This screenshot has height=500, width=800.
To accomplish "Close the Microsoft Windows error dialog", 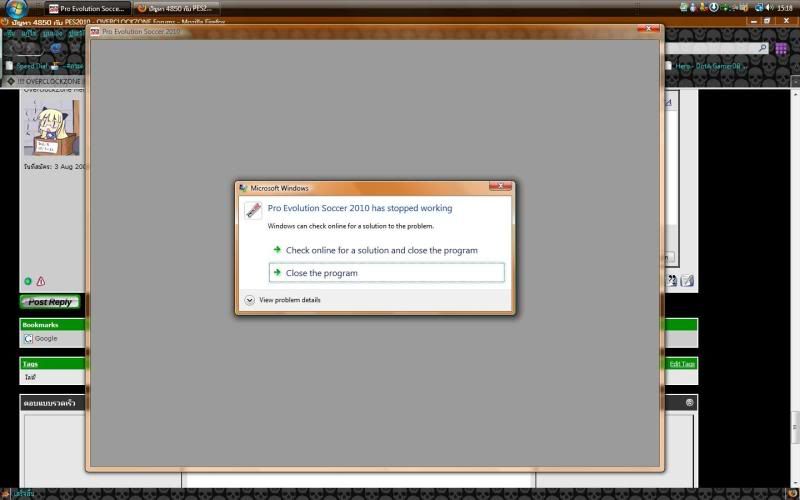I will (x=500, y=187).
